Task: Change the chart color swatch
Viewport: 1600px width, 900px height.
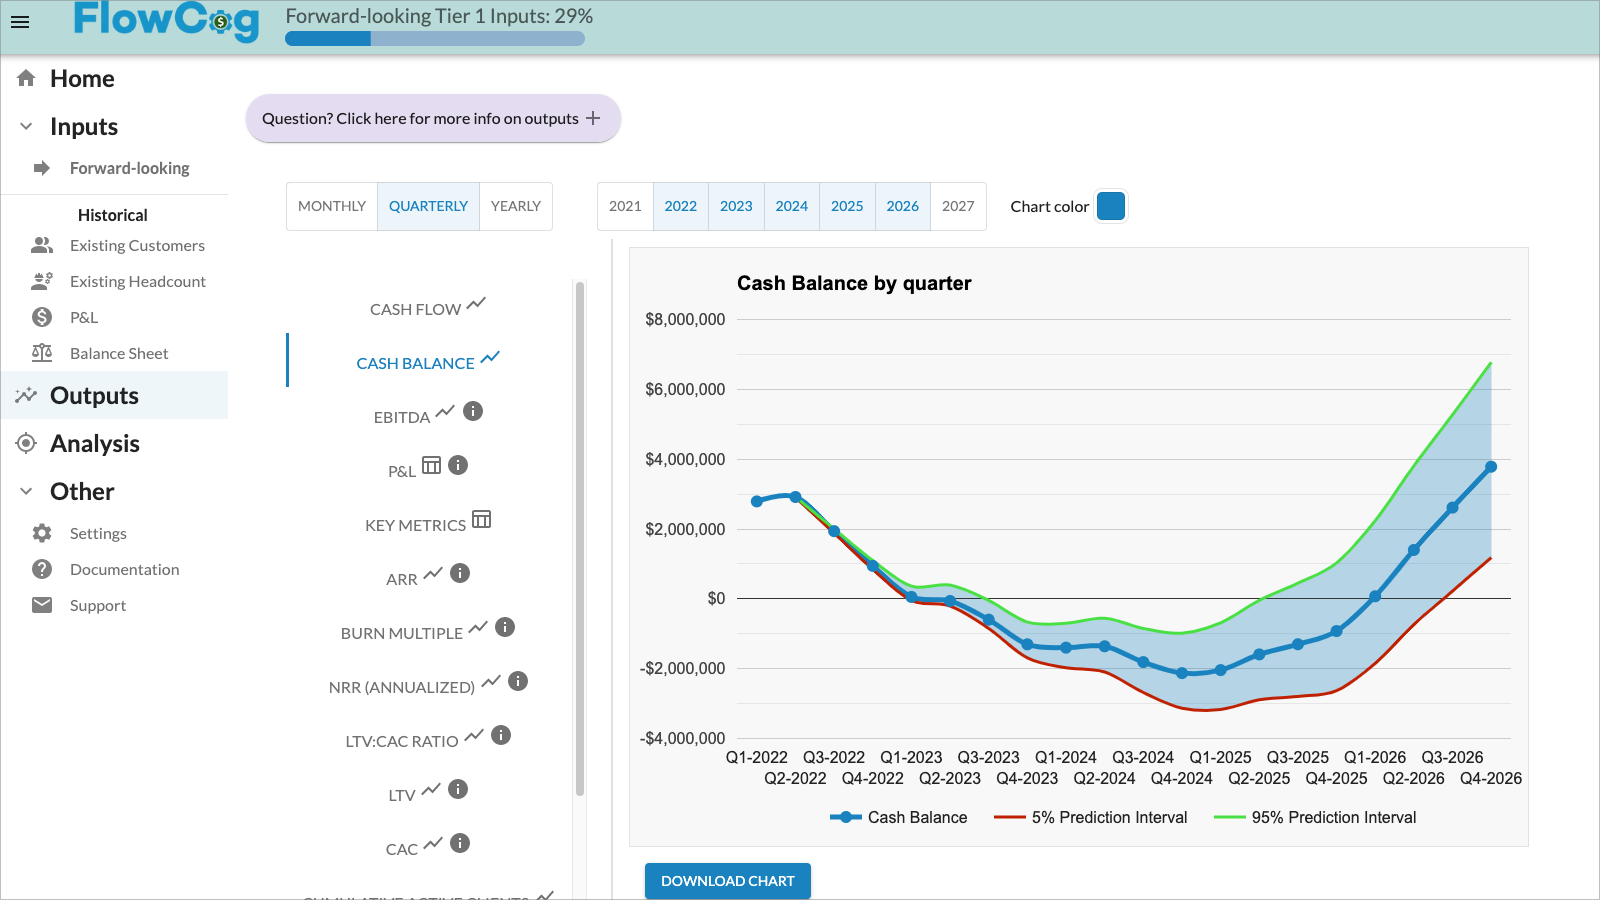Action: pyautogui.click(x=1111, y=206)
